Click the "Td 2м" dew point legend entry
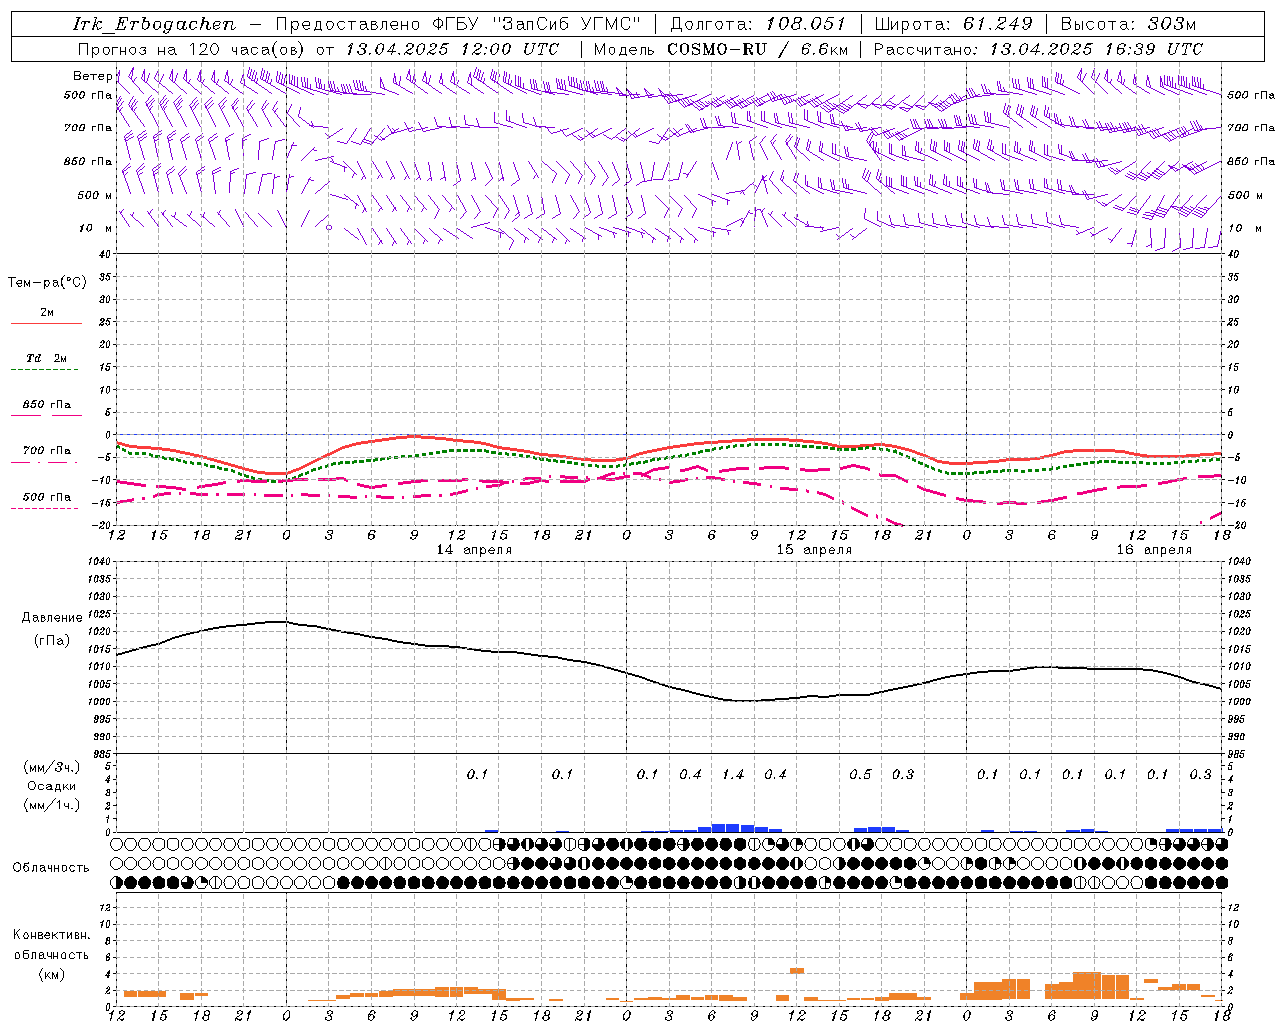 coord(46,358)
